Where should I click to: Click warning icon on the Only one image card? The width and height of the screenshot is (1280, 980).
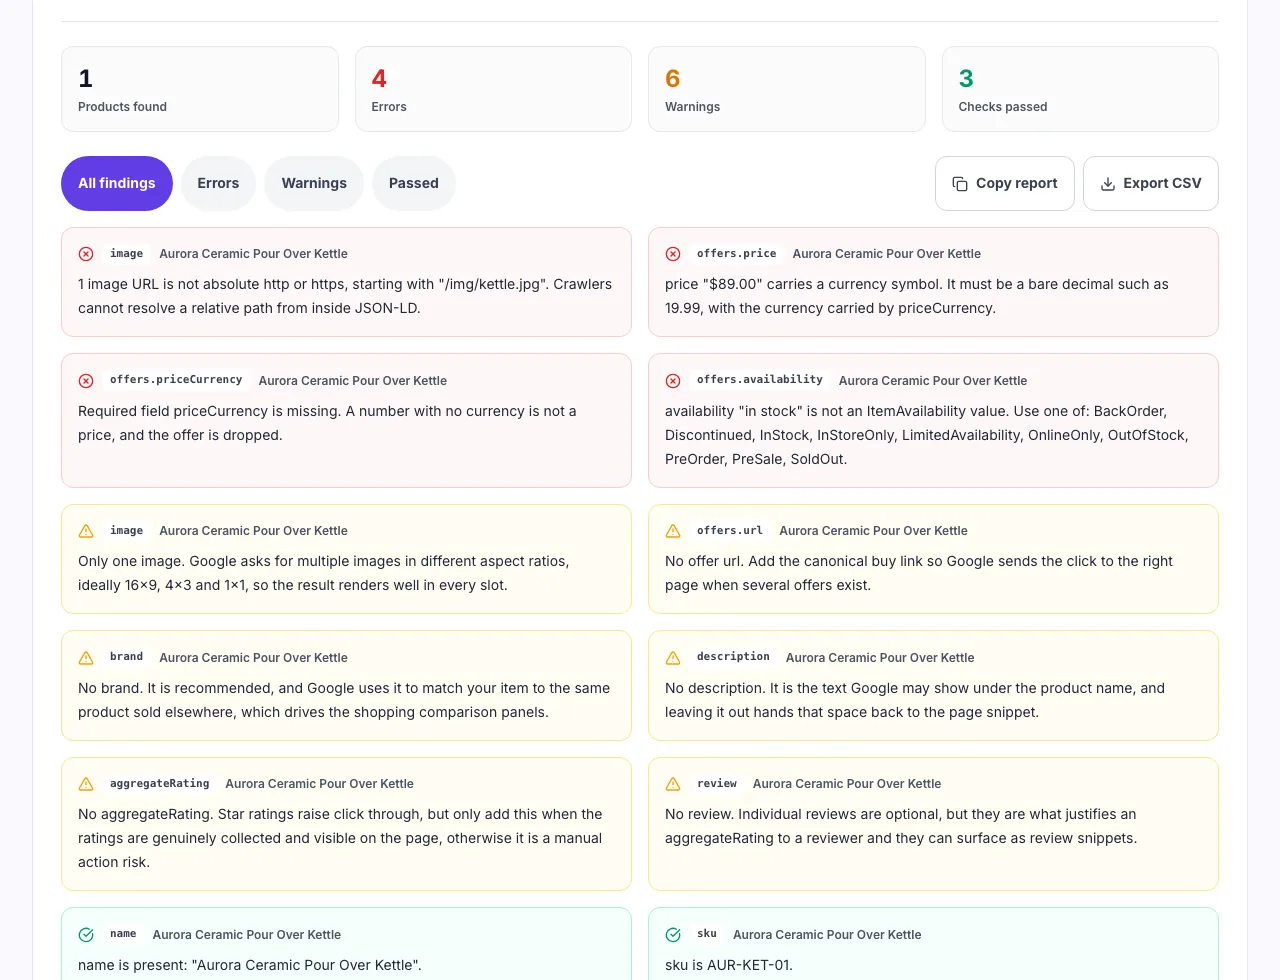[x=86, y=531]
